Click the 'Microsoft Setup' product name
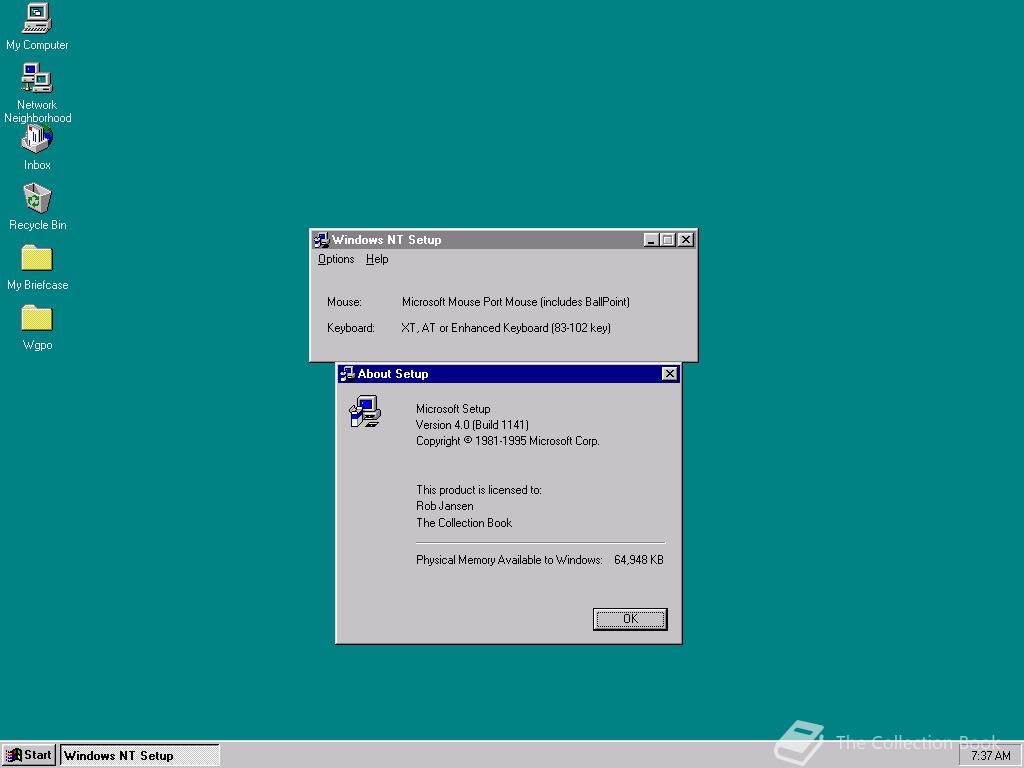This screenshot has height=768, width=1024. tap(453, 409)
